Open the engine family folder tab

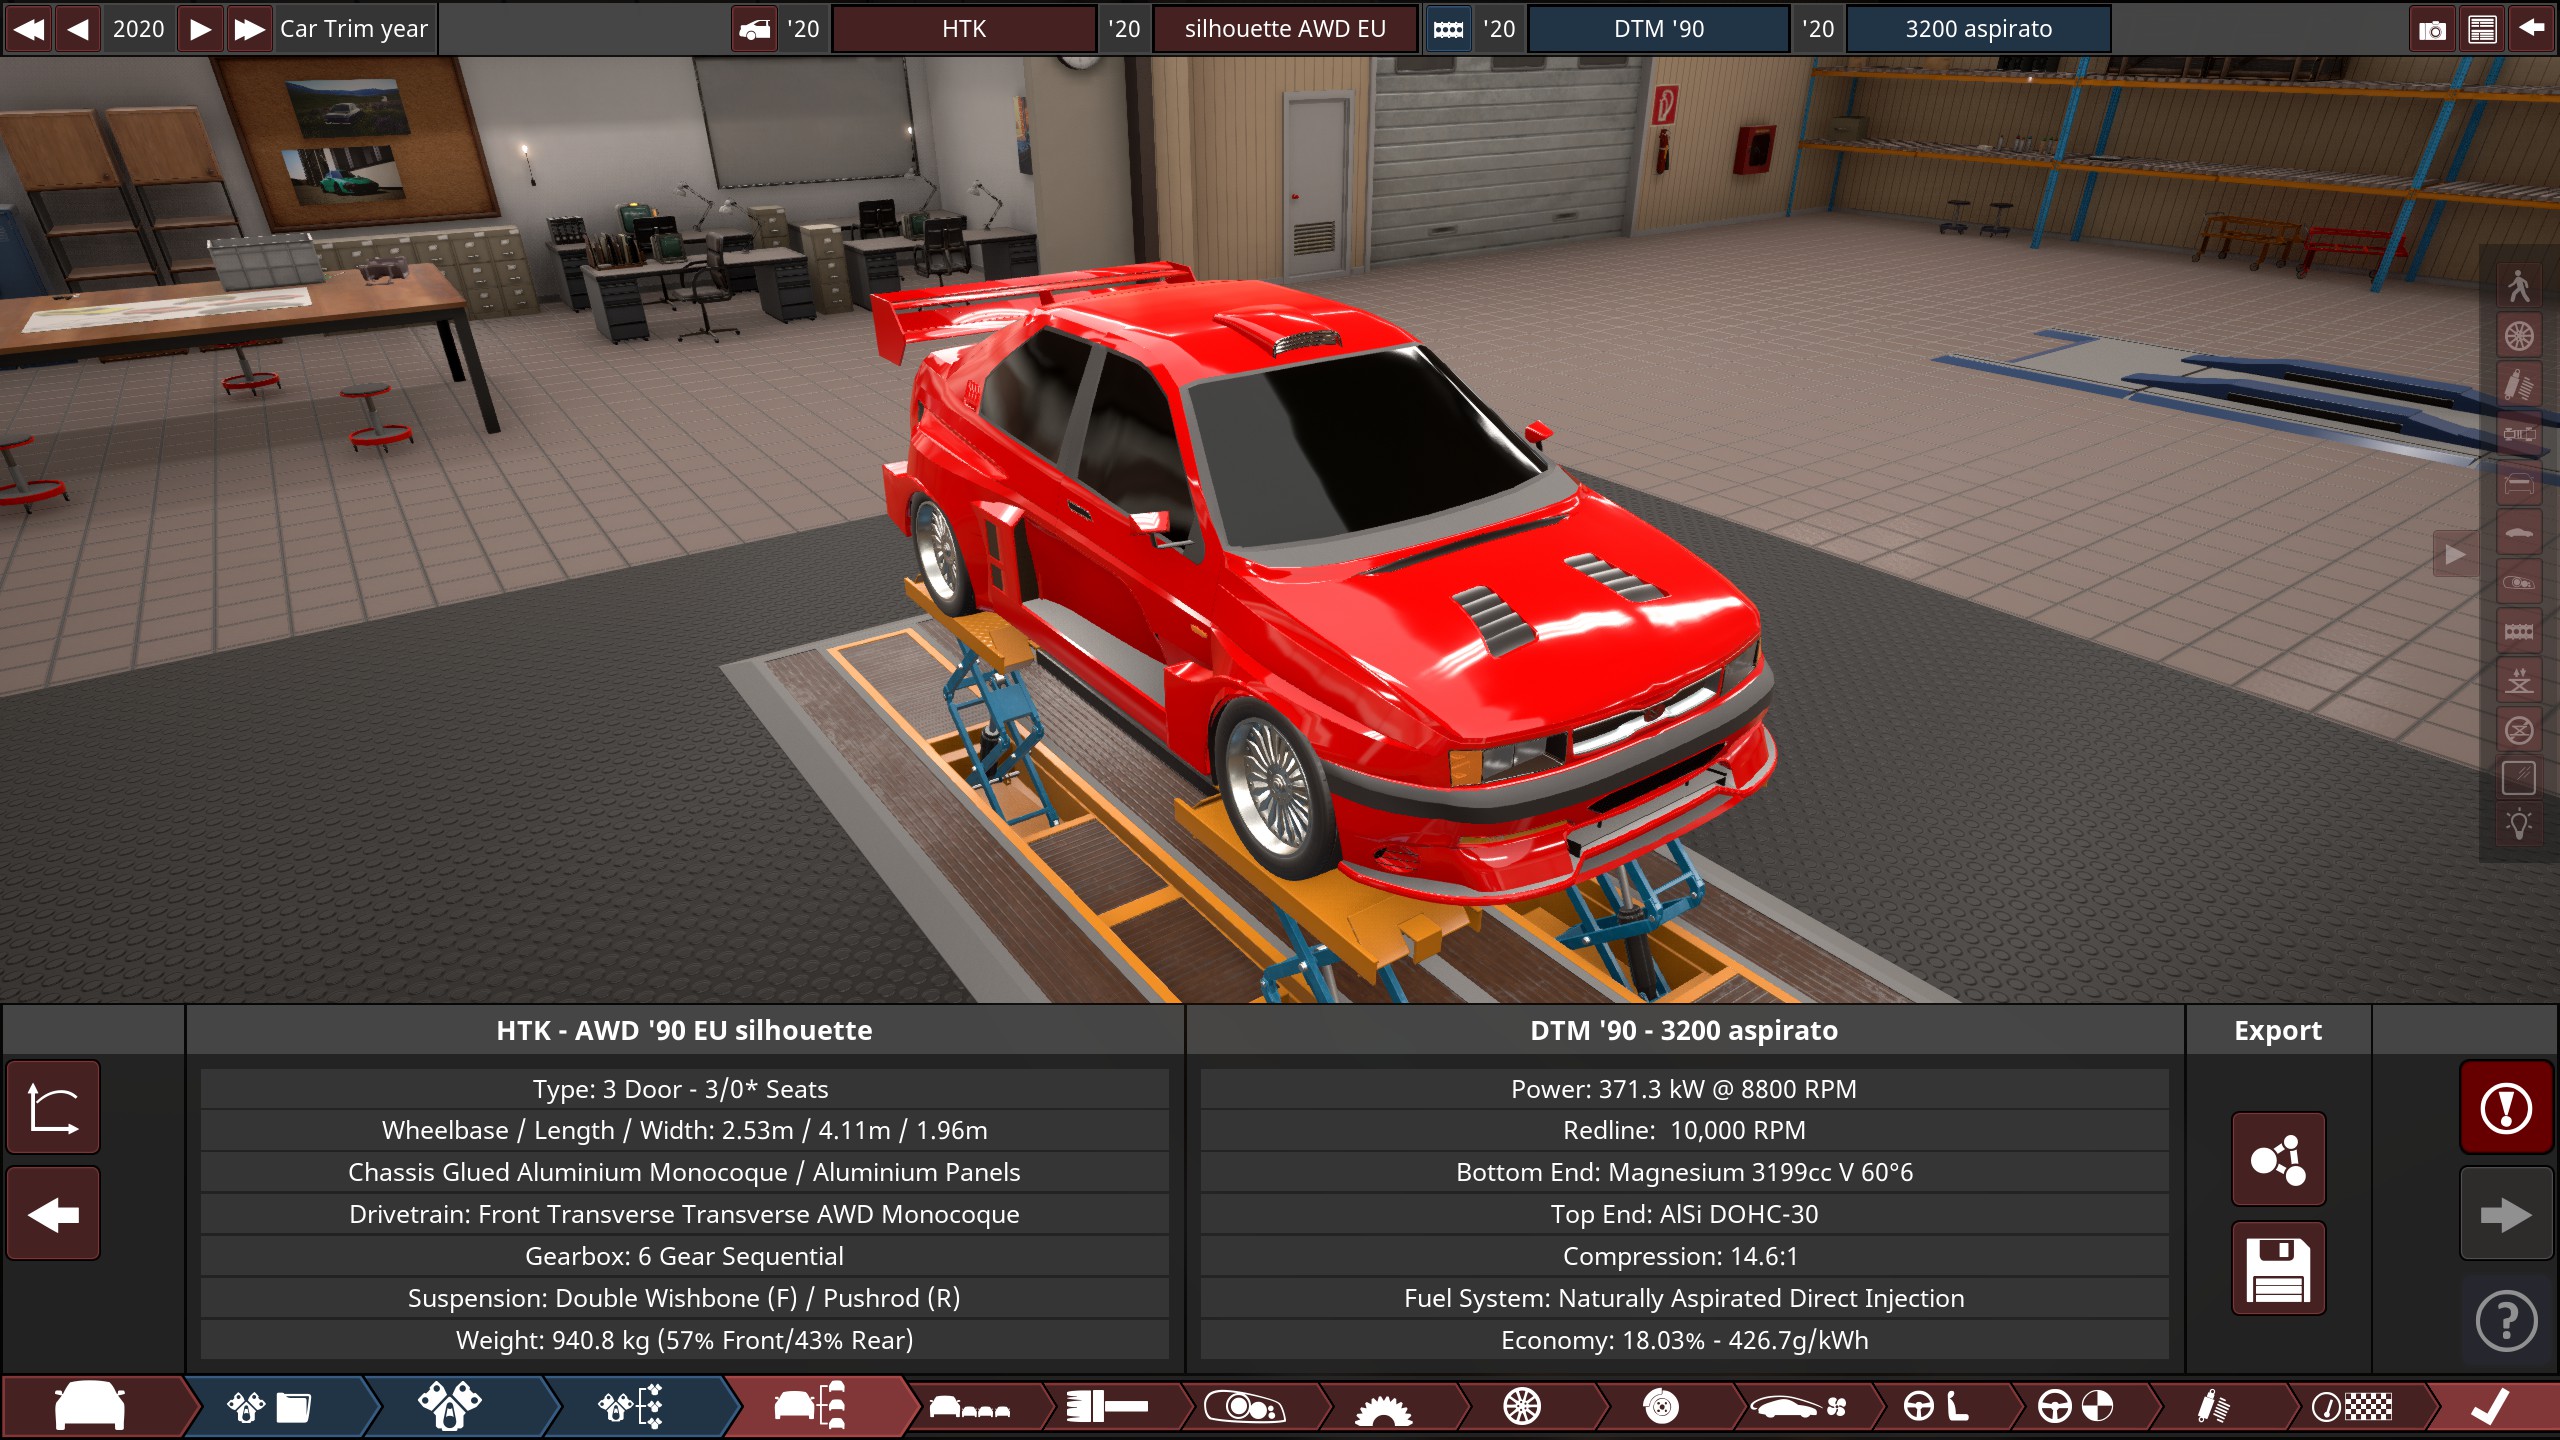272,1406
